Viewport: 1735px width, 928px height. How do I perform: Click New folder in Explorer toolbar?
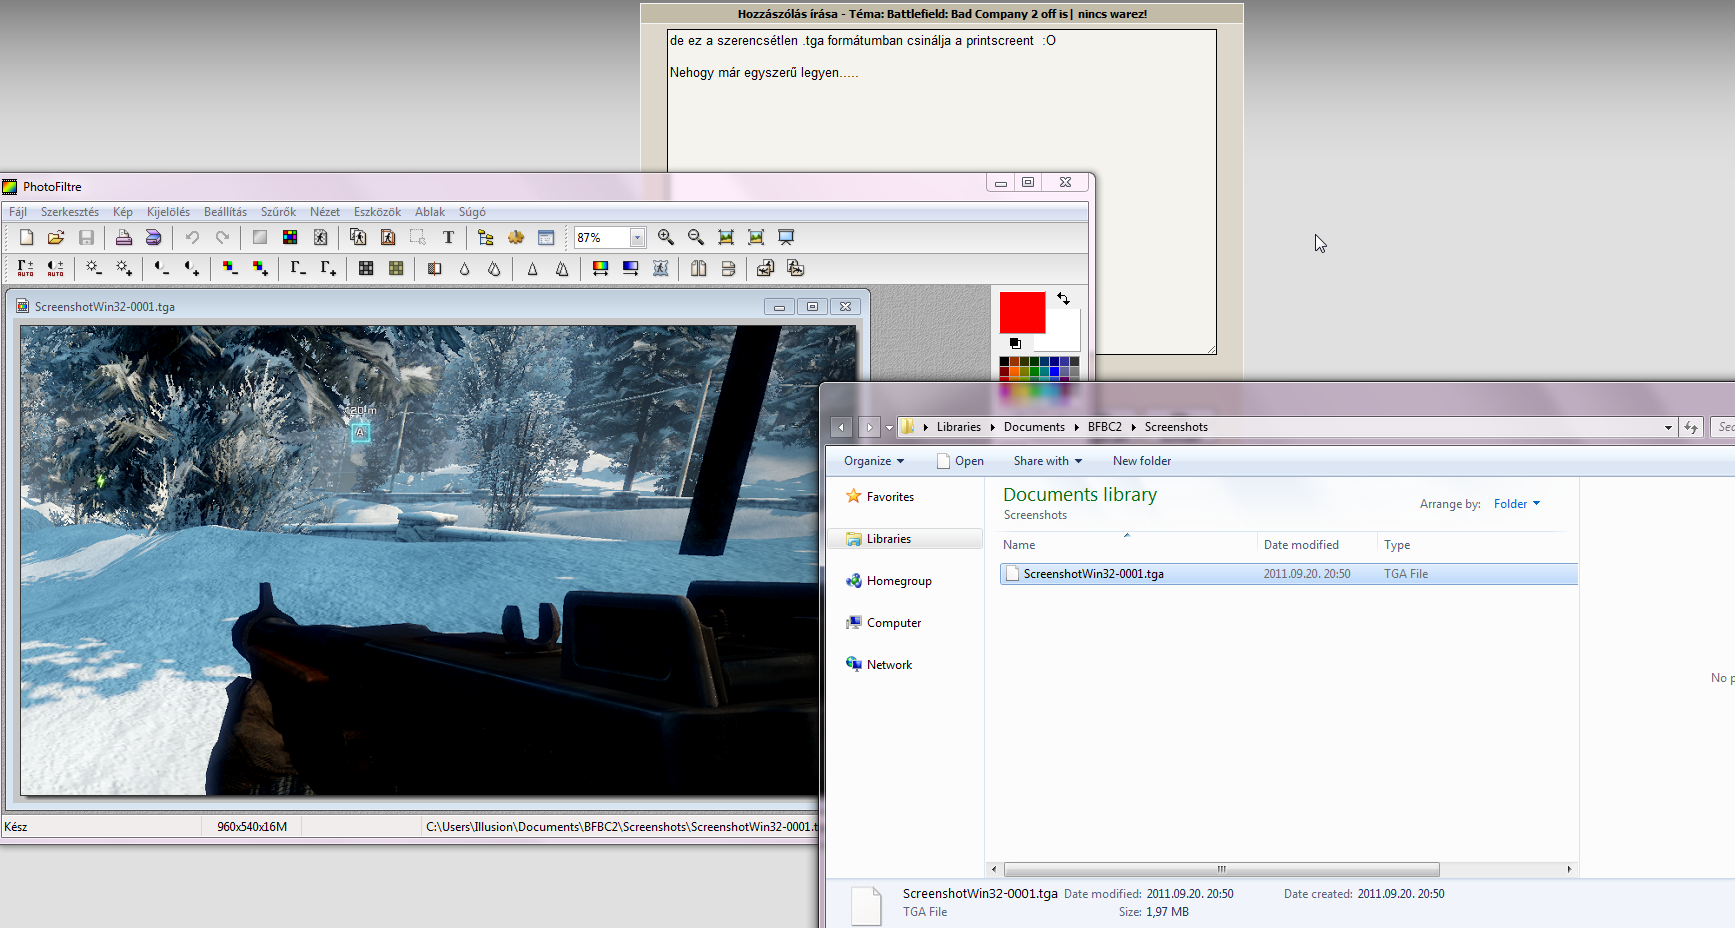pyautogui.click(x=1142, y=461)
